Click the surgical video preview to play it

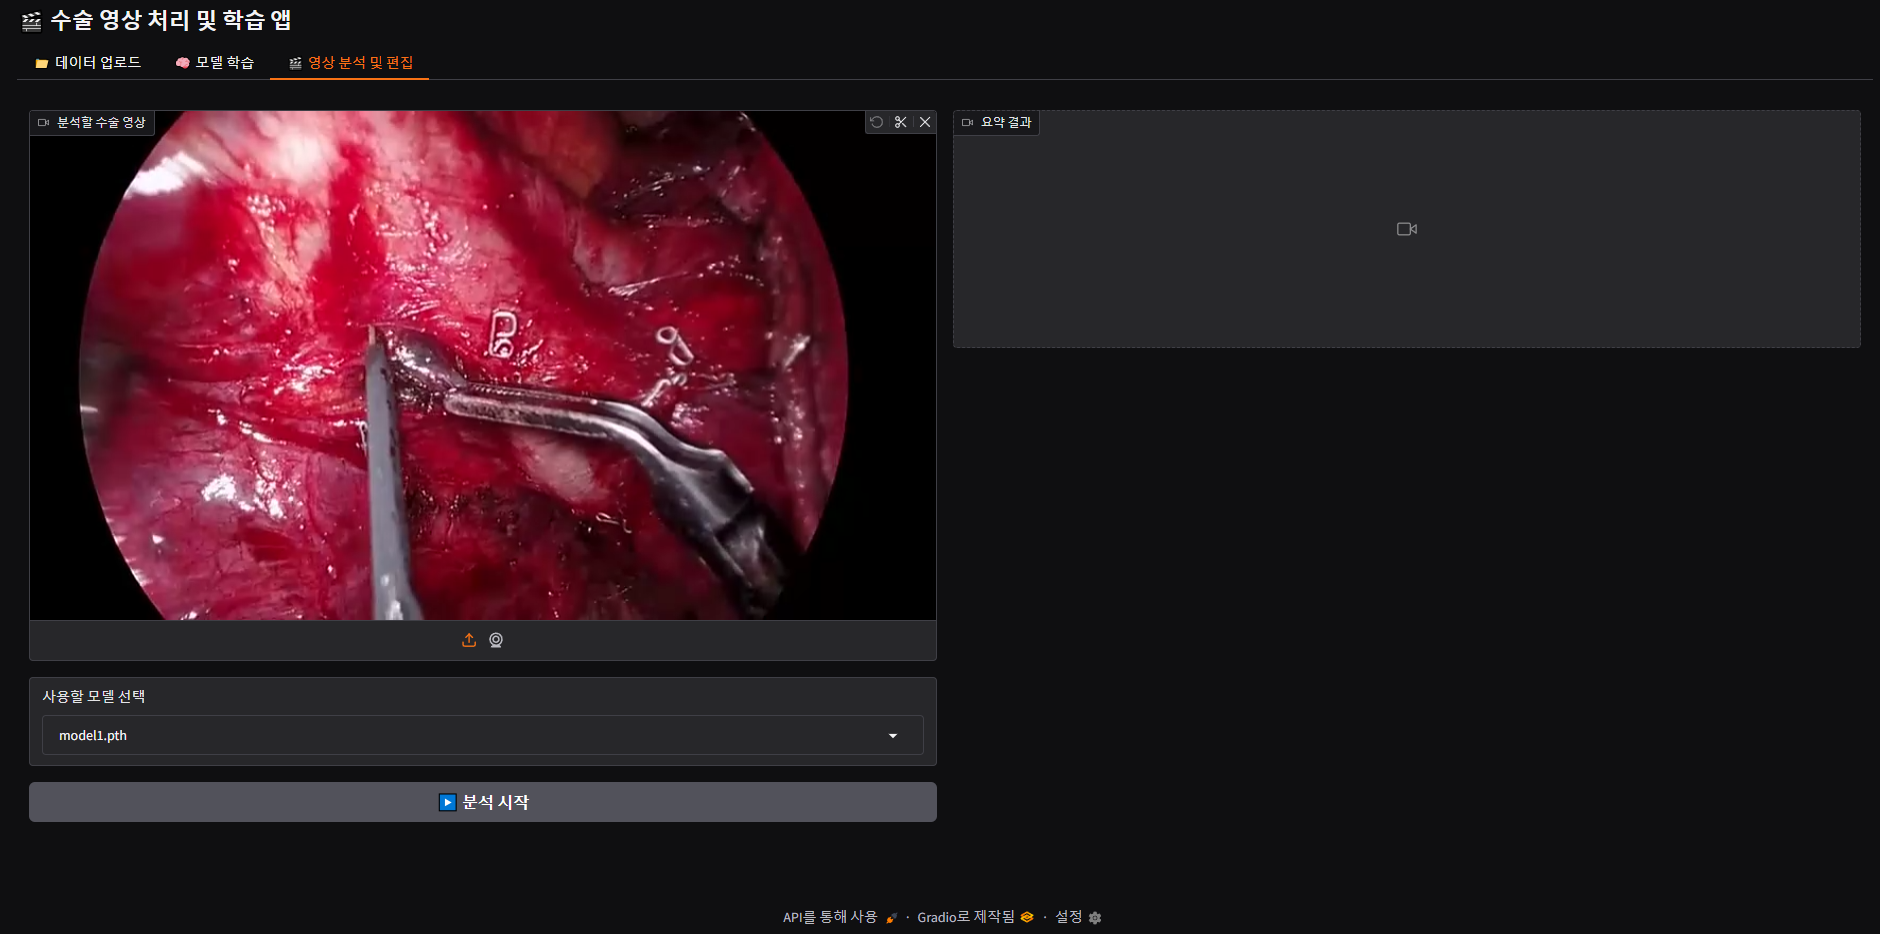483,367
